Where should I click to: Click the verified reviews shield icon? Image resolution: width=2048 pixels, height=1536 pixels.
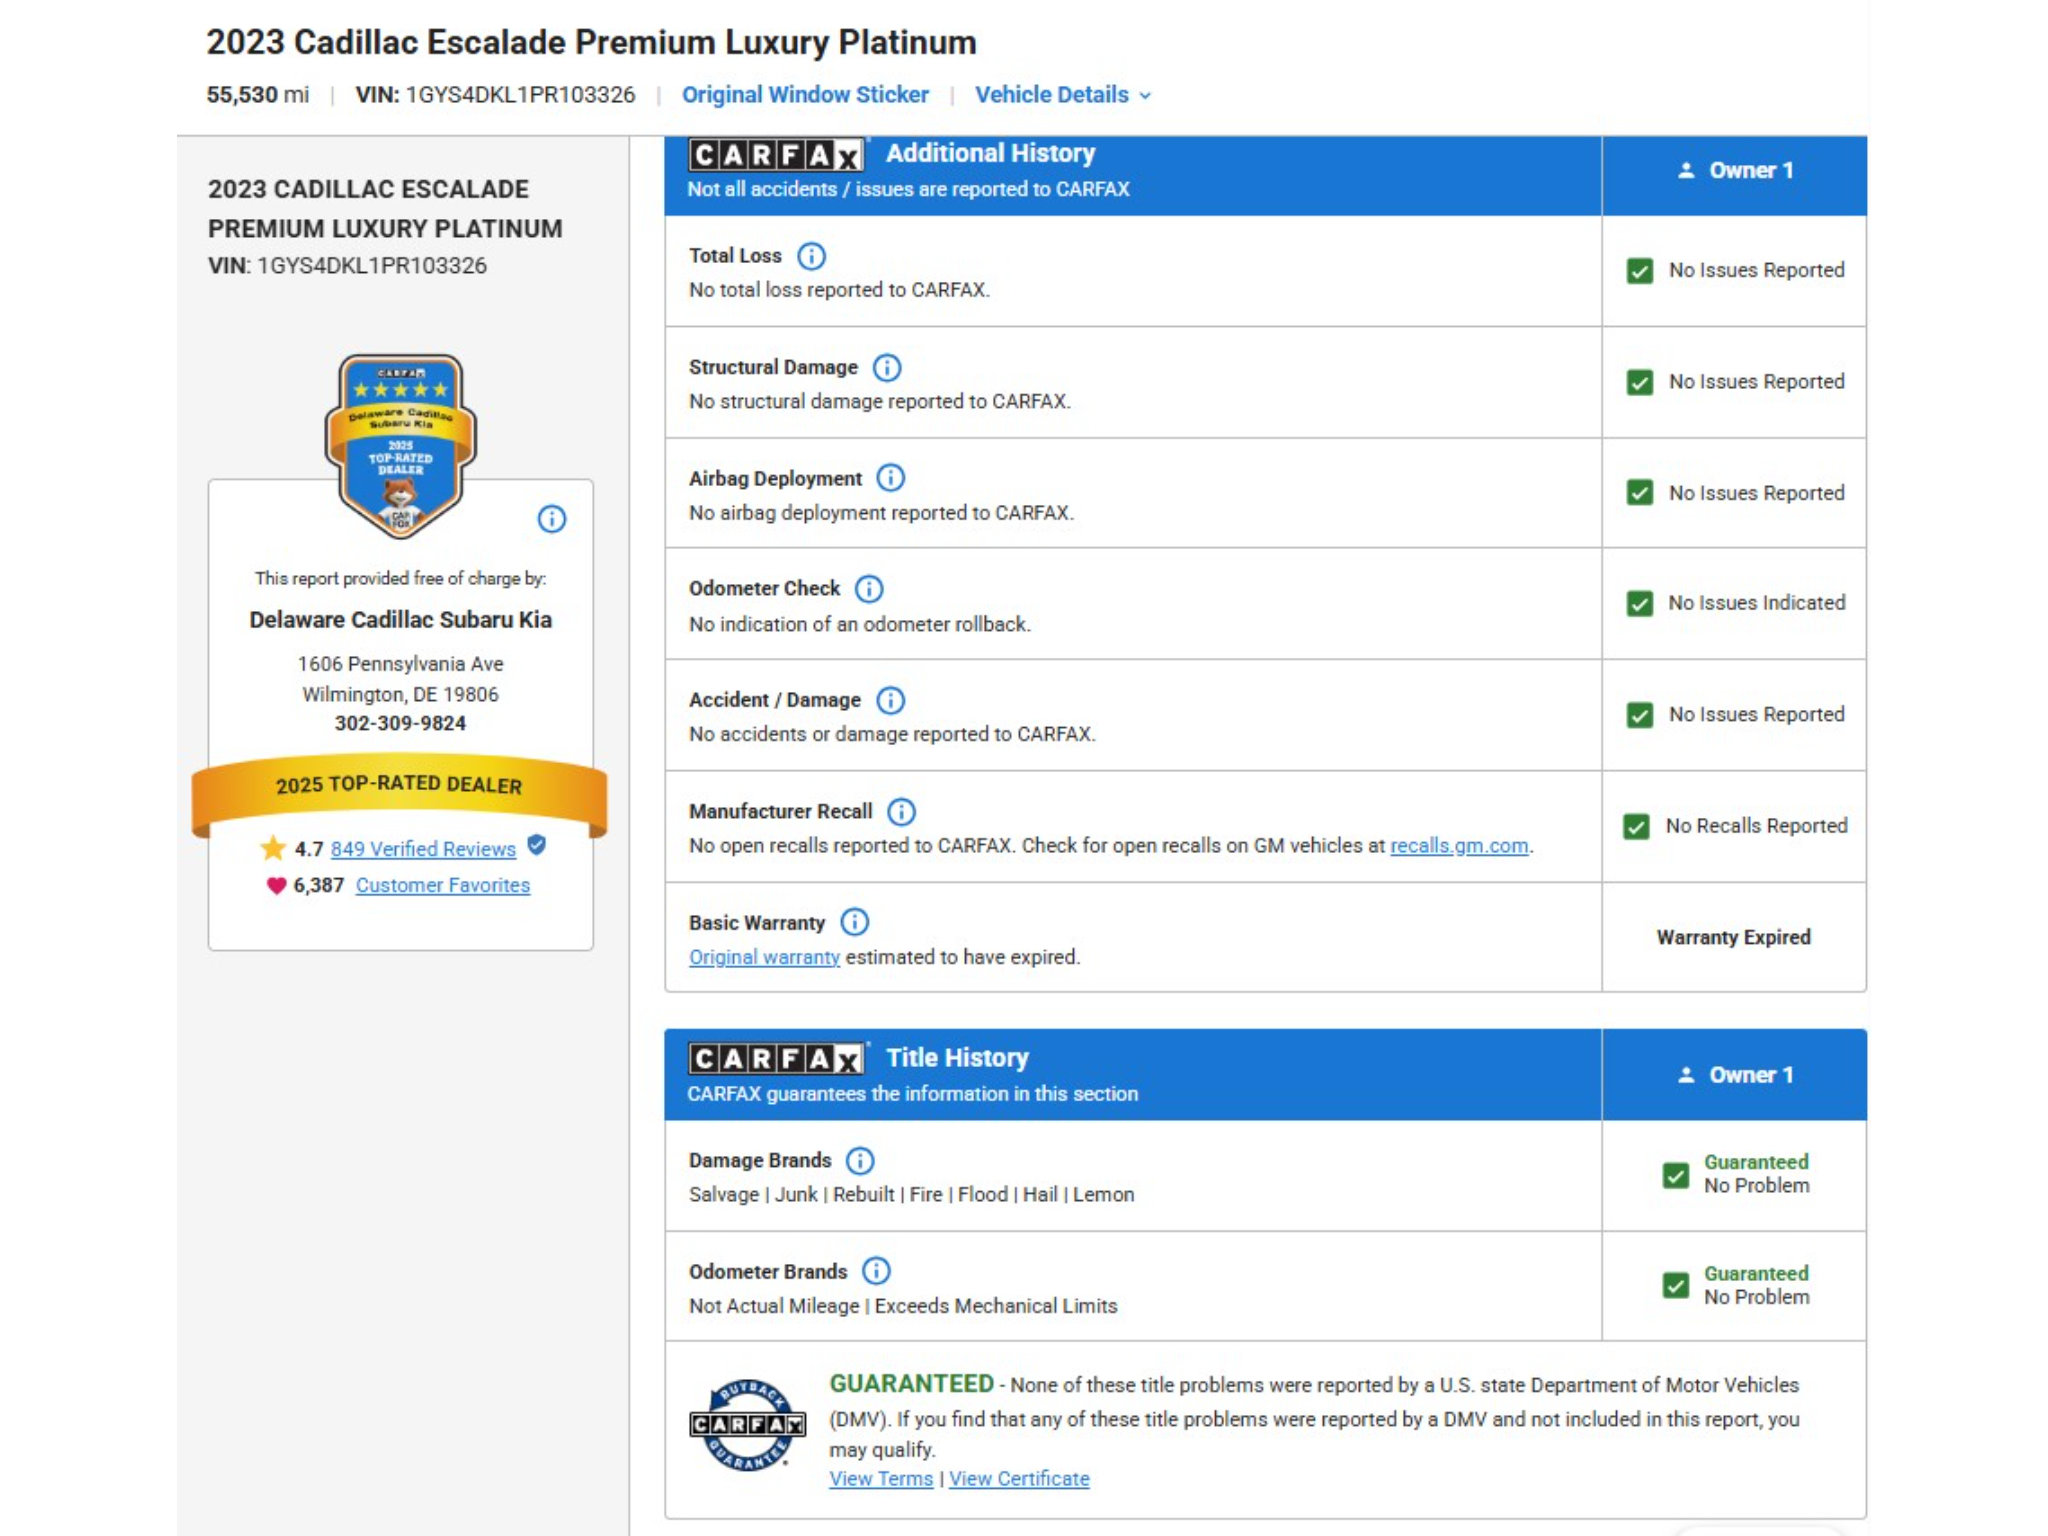click(537, 846)
